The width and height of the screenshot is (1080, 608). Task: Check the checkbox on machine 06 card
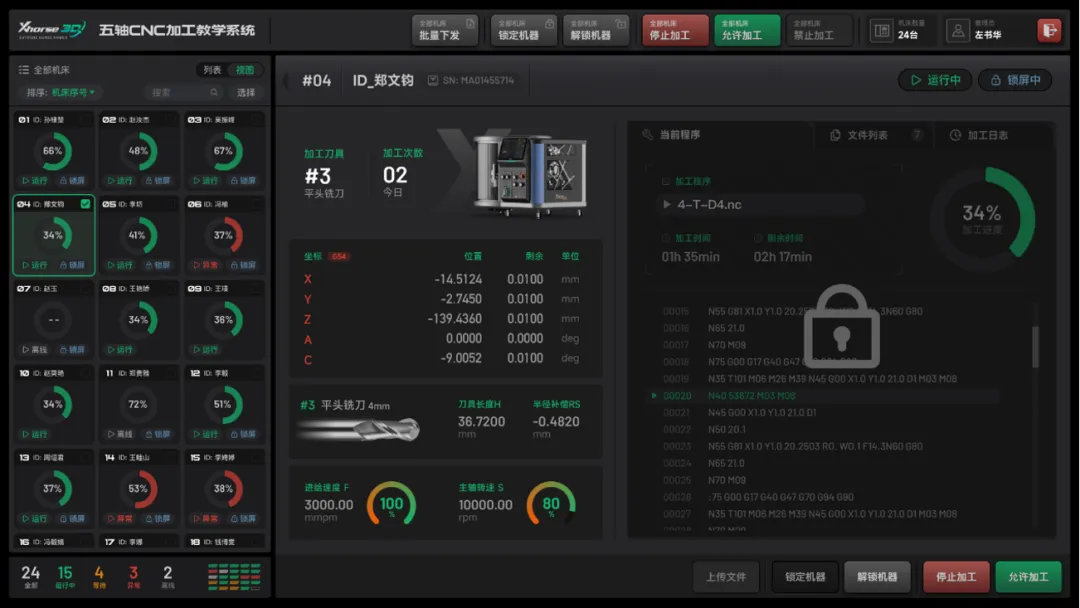(x=256, y=205)
